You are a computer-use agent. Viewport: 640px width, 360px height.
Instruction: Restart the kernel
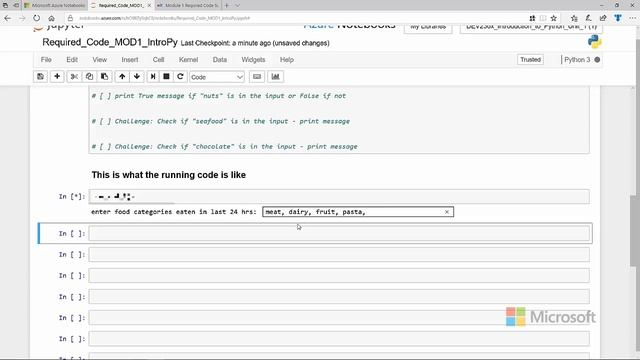pyautogui.click(x=180, y=77)
